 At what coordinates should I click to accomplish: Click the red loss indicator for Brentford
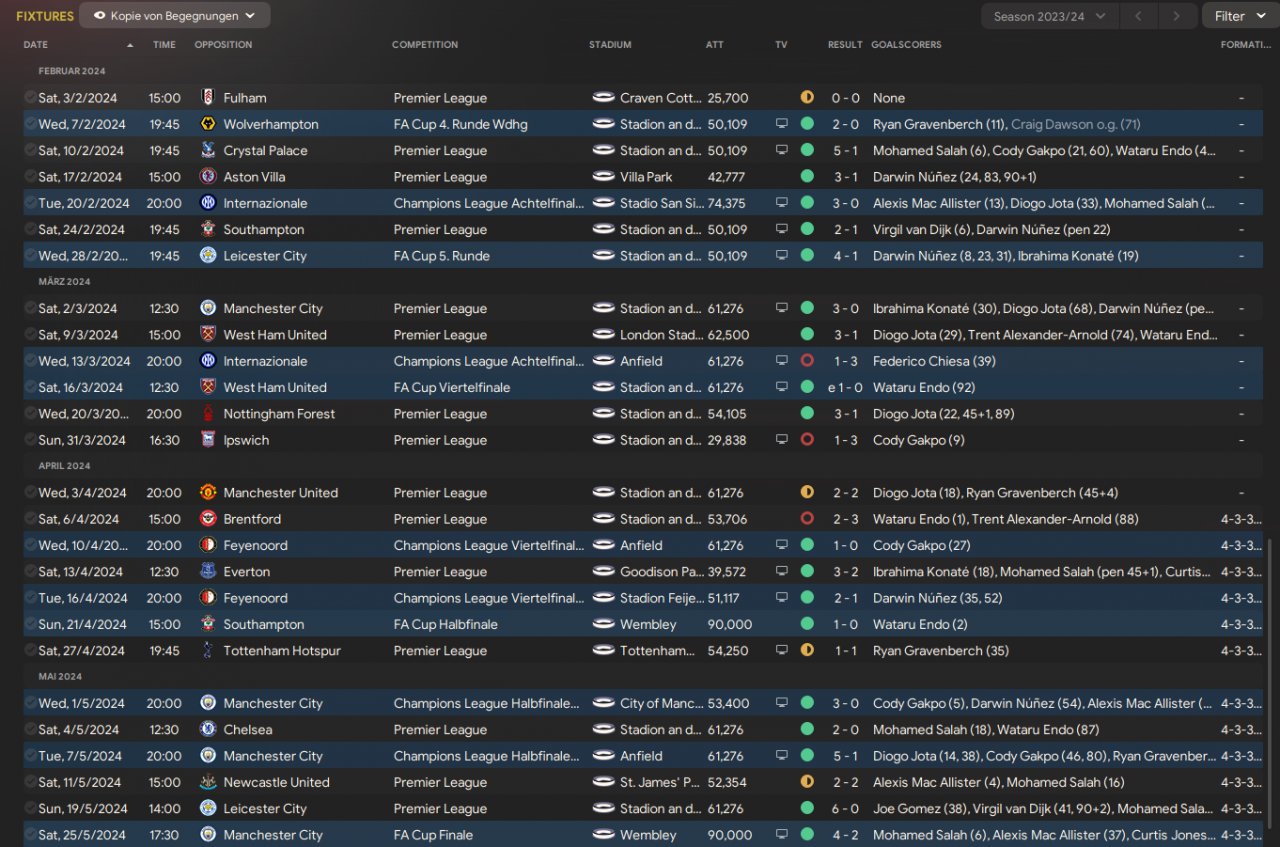point(807,519)
